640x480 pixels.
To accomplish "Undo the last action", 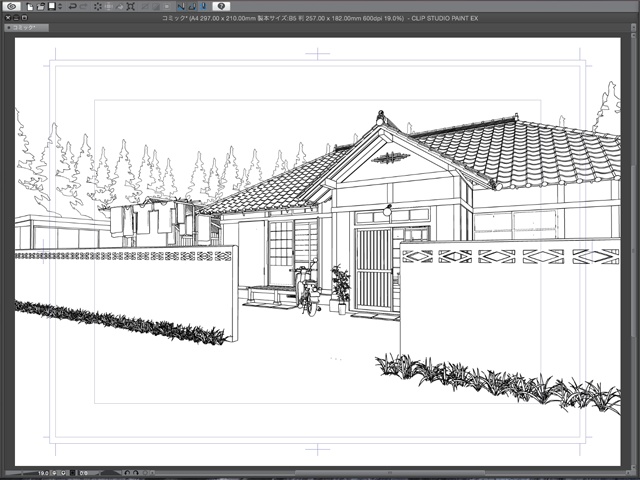I will click(x=73, y=7).
